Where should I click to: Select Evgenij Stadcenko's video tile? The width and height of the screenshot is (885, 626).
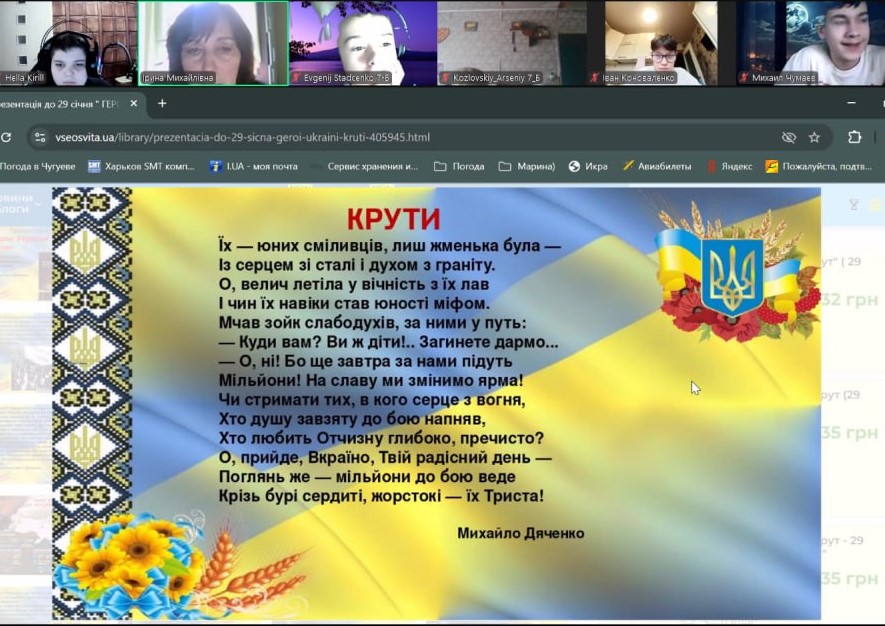point(363,43)
